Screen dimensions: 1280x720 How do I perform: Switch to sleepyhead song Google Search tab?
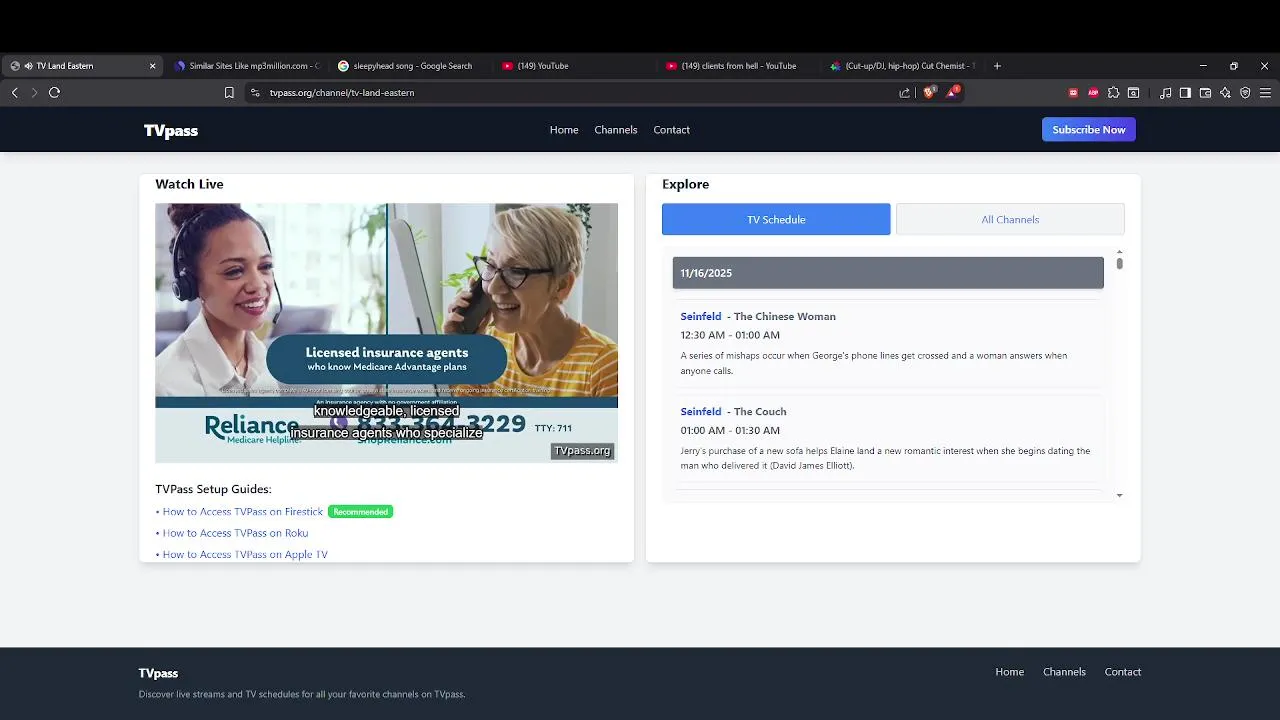click(410, 66)
